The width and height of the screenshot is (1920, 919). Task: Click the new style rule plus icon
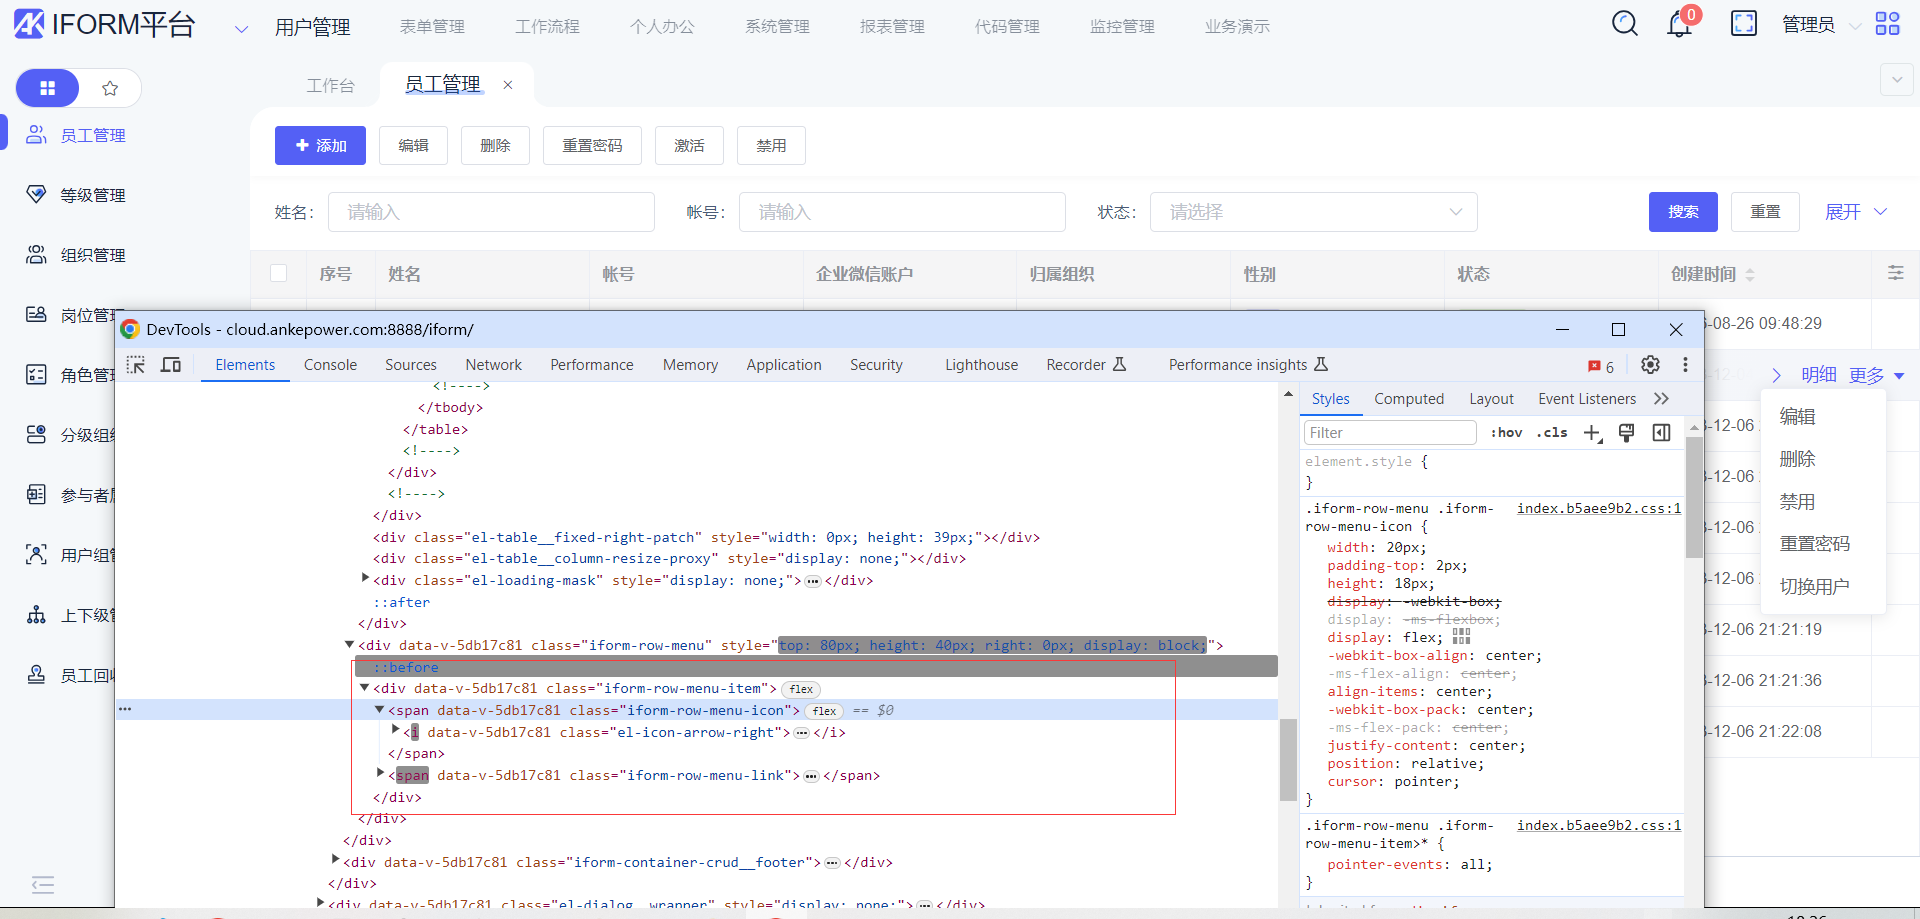tap(1592, 433)
